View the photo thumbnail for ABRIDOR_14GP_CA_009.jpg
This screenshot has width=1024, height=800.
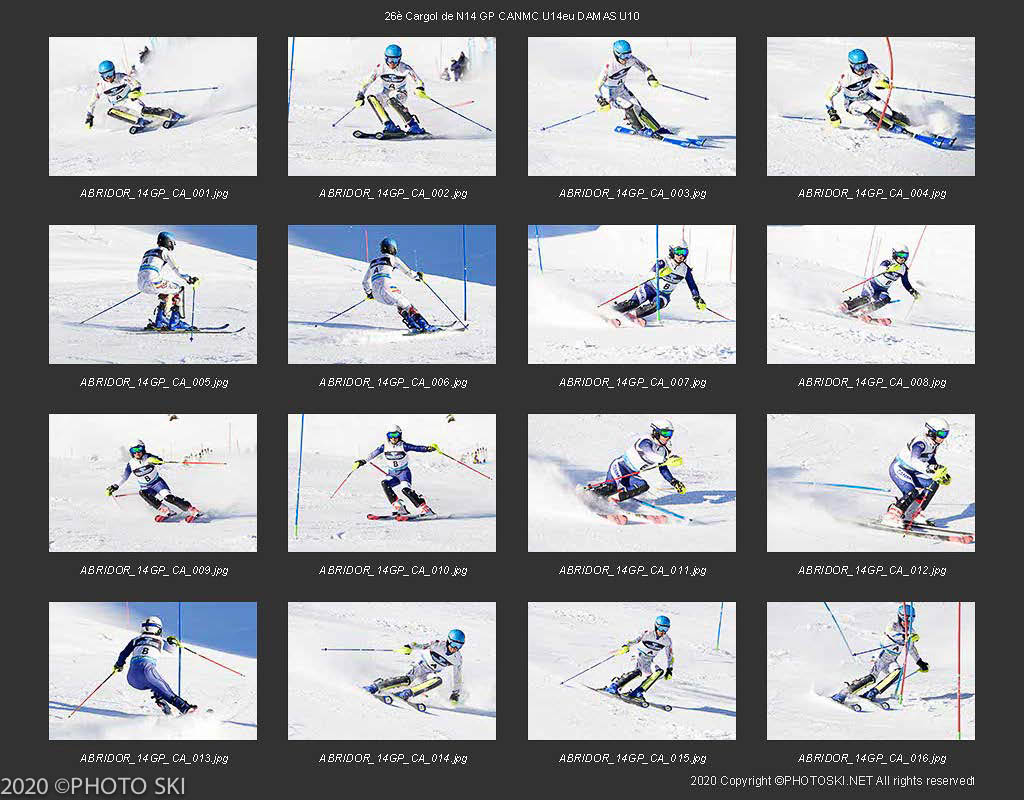153,483
